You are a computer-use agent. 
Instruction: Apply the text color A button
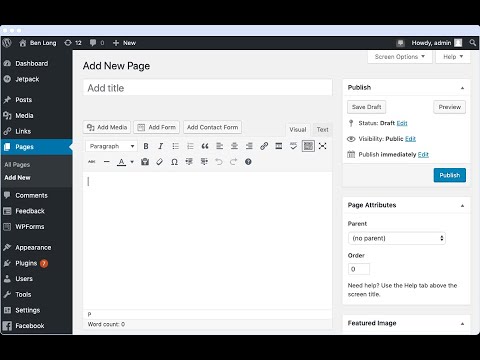(x=122, y=162)
